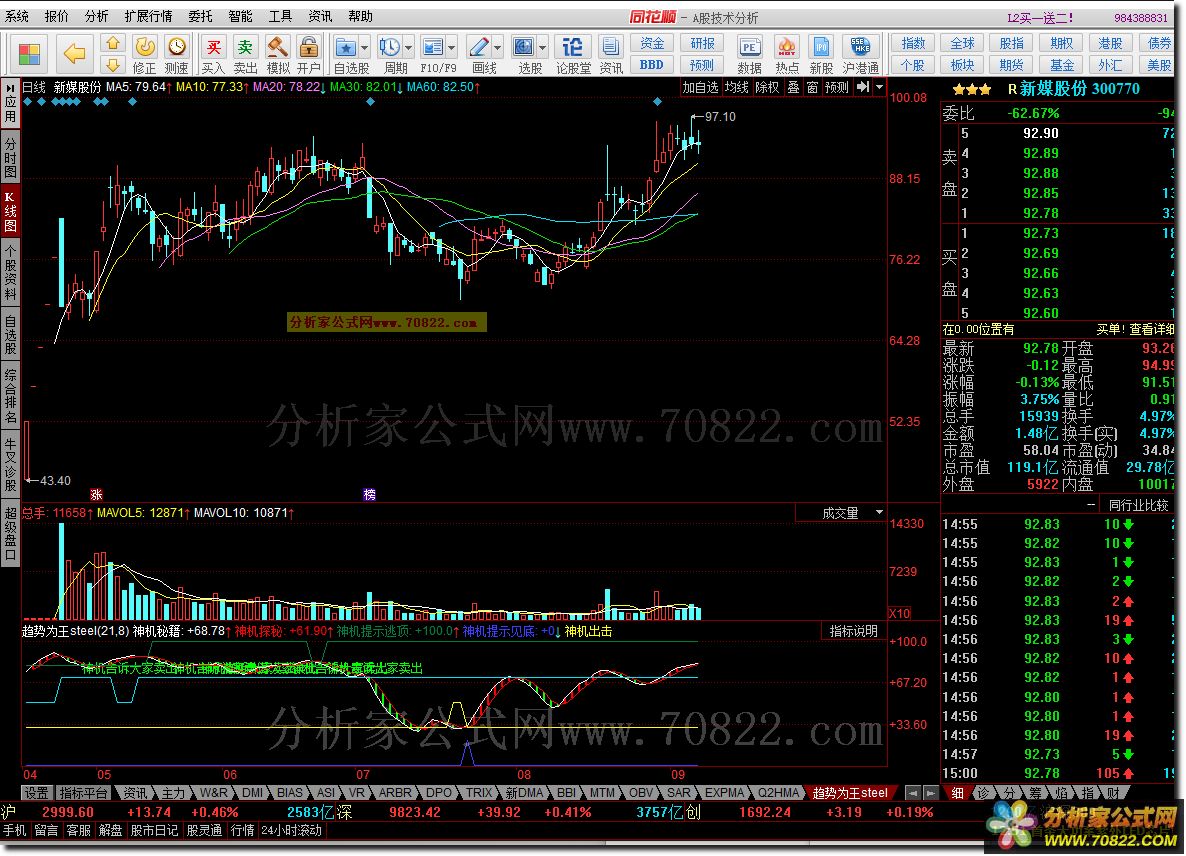Toggle 除权 ex-rights adjustment

pyautogui.click(x=766, y=87)
